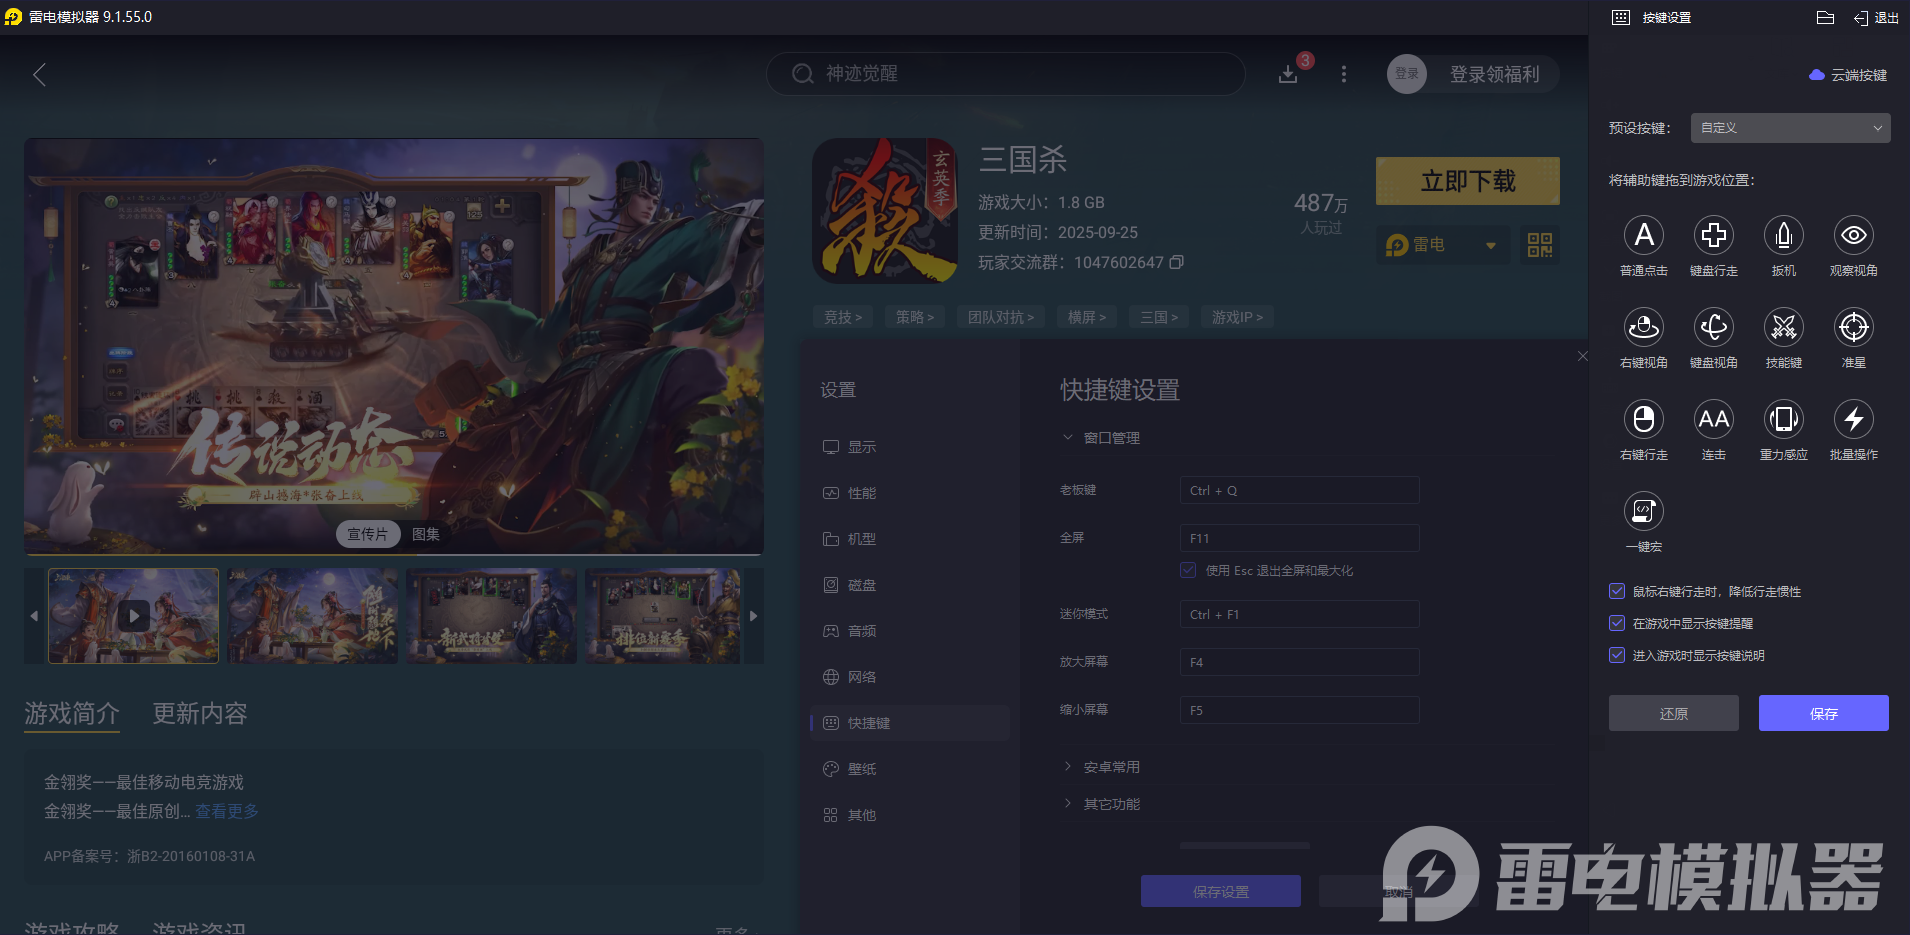This screenshot has height=935, width=1910.
Task: Toggle 在游戏中显示按键提醒 checkbox
Action: [1617, 623]
